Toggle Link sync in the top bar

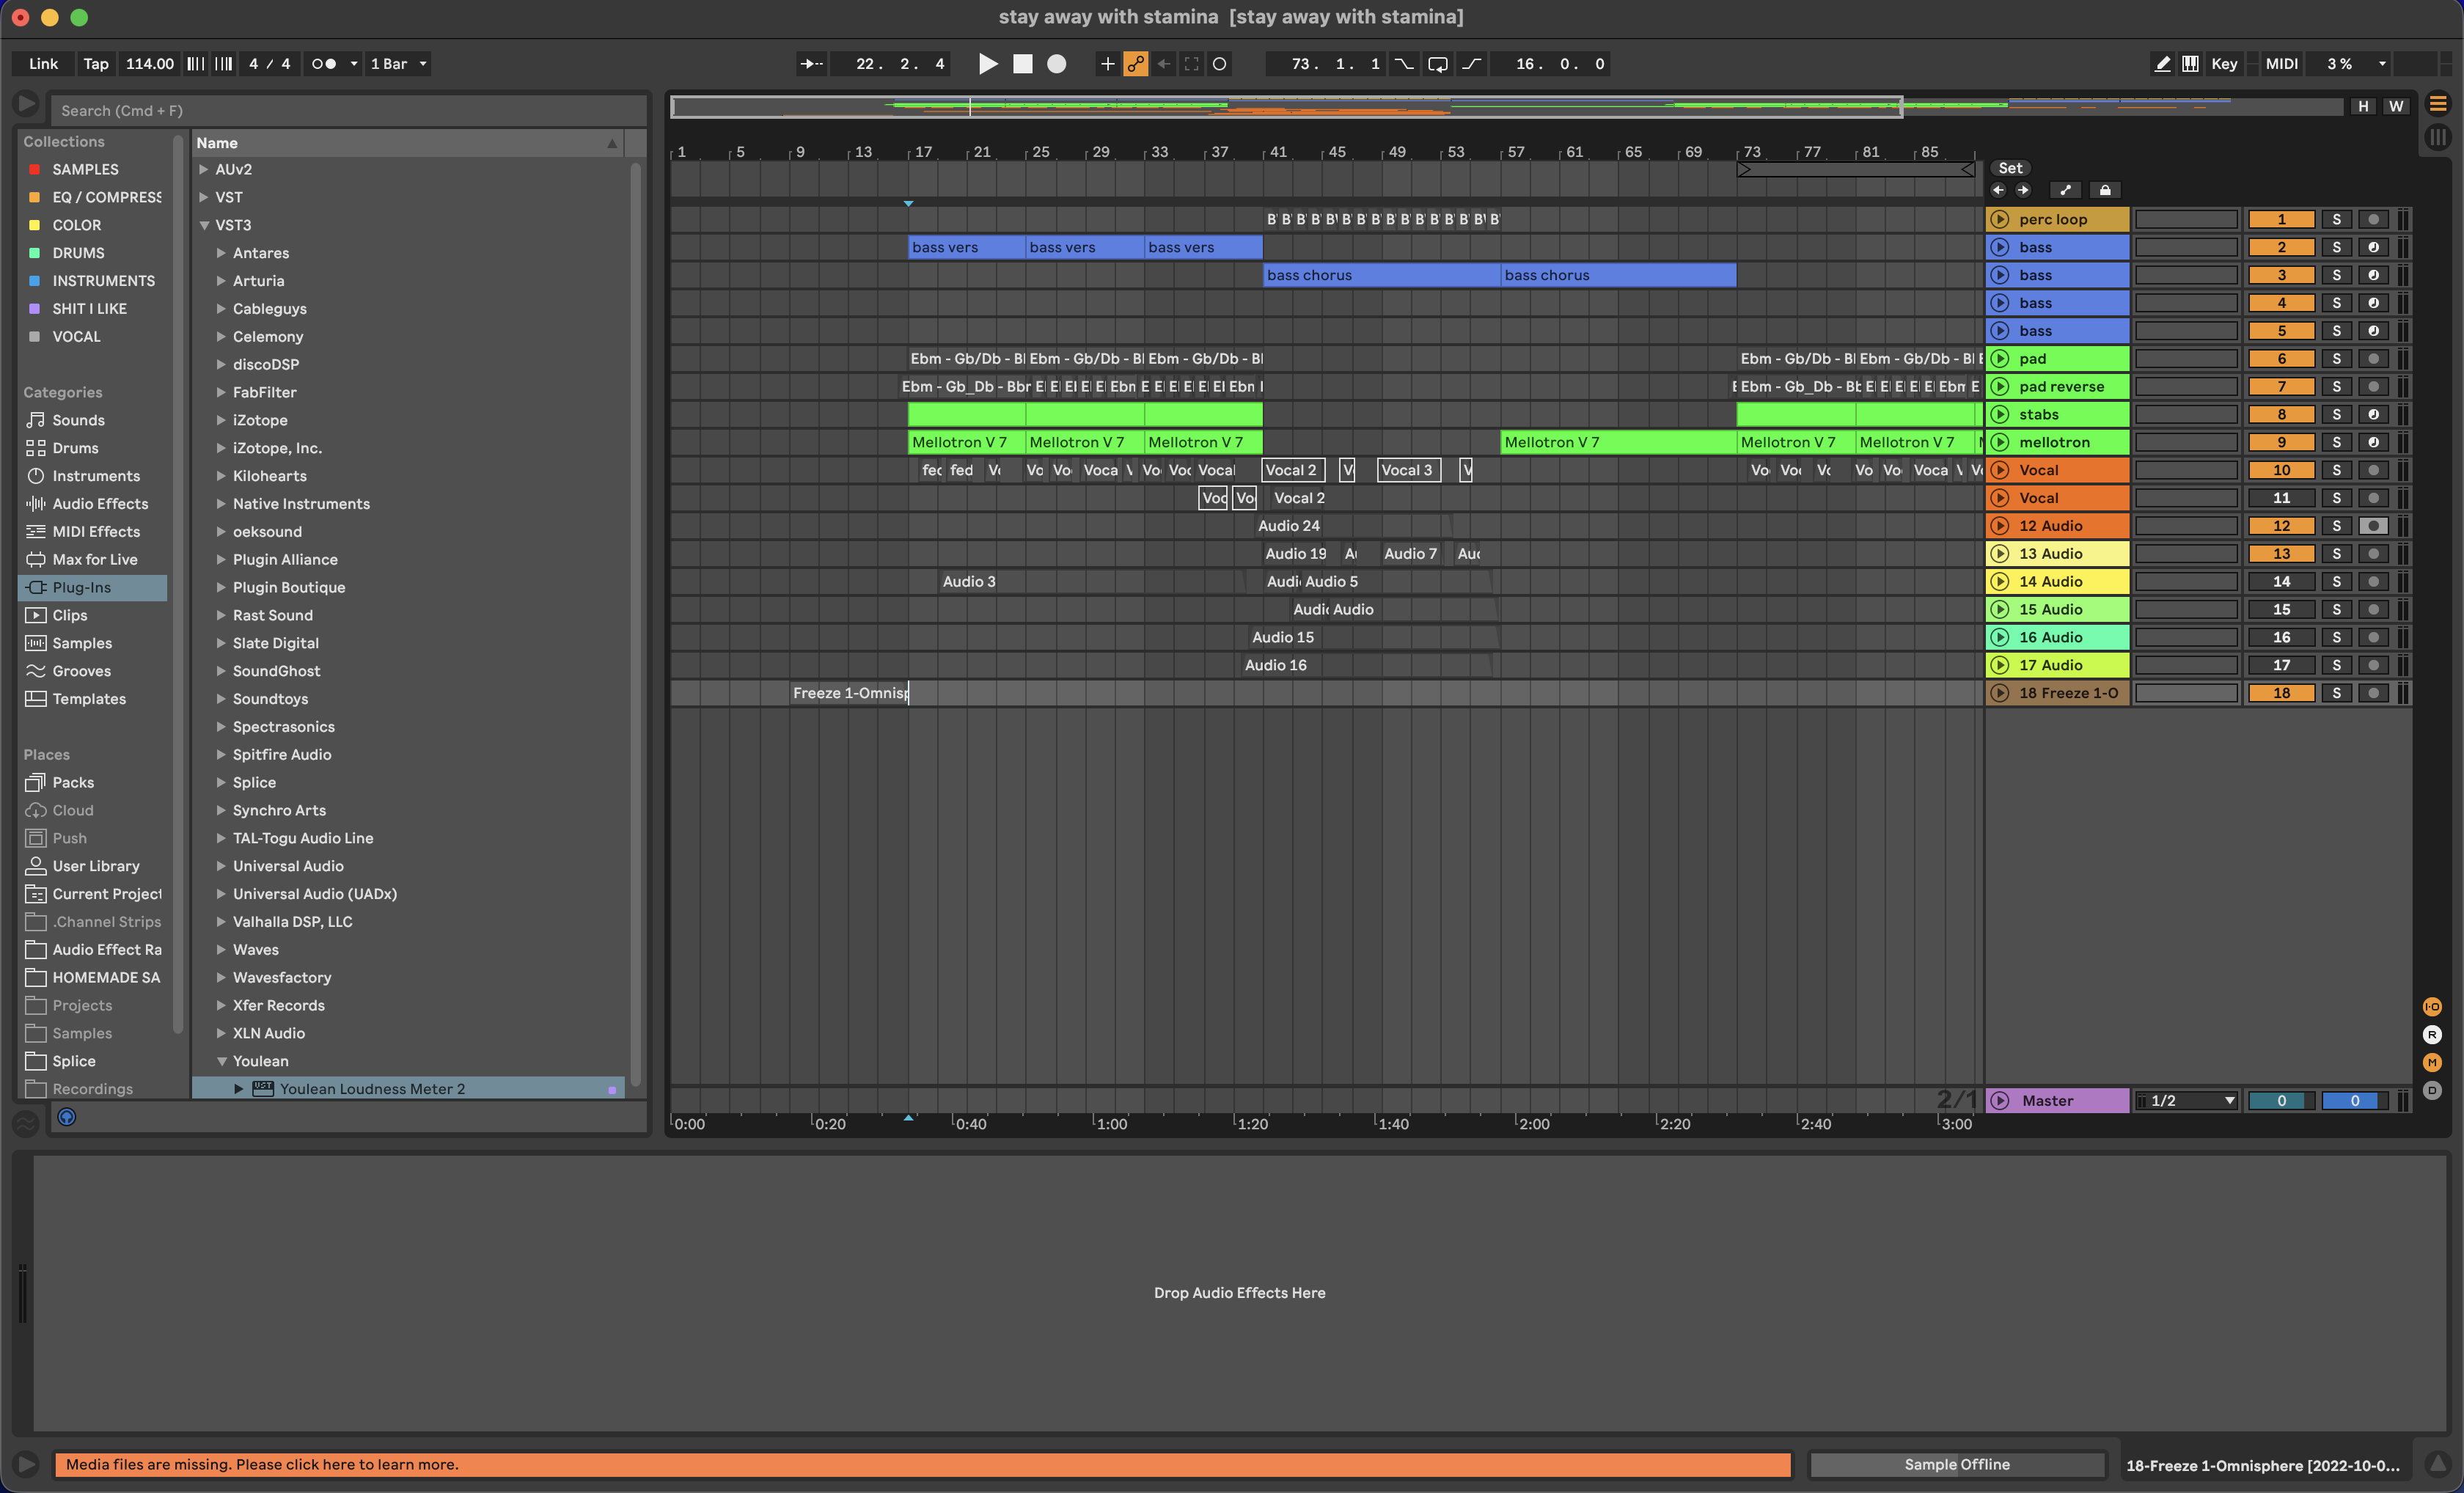(42, 63)
